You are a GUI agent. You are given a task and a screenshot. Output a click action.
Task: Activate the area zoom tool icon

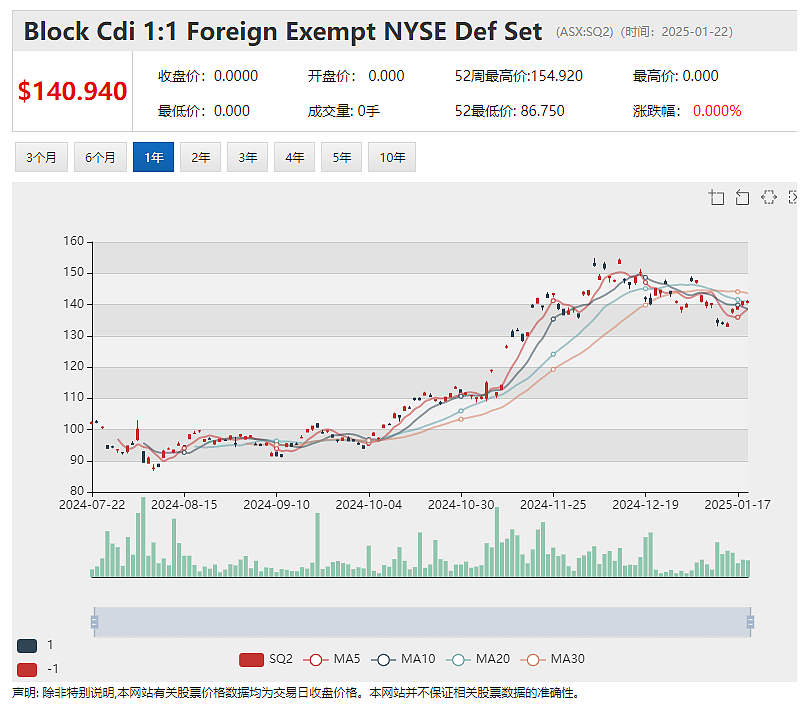point(716,198)
